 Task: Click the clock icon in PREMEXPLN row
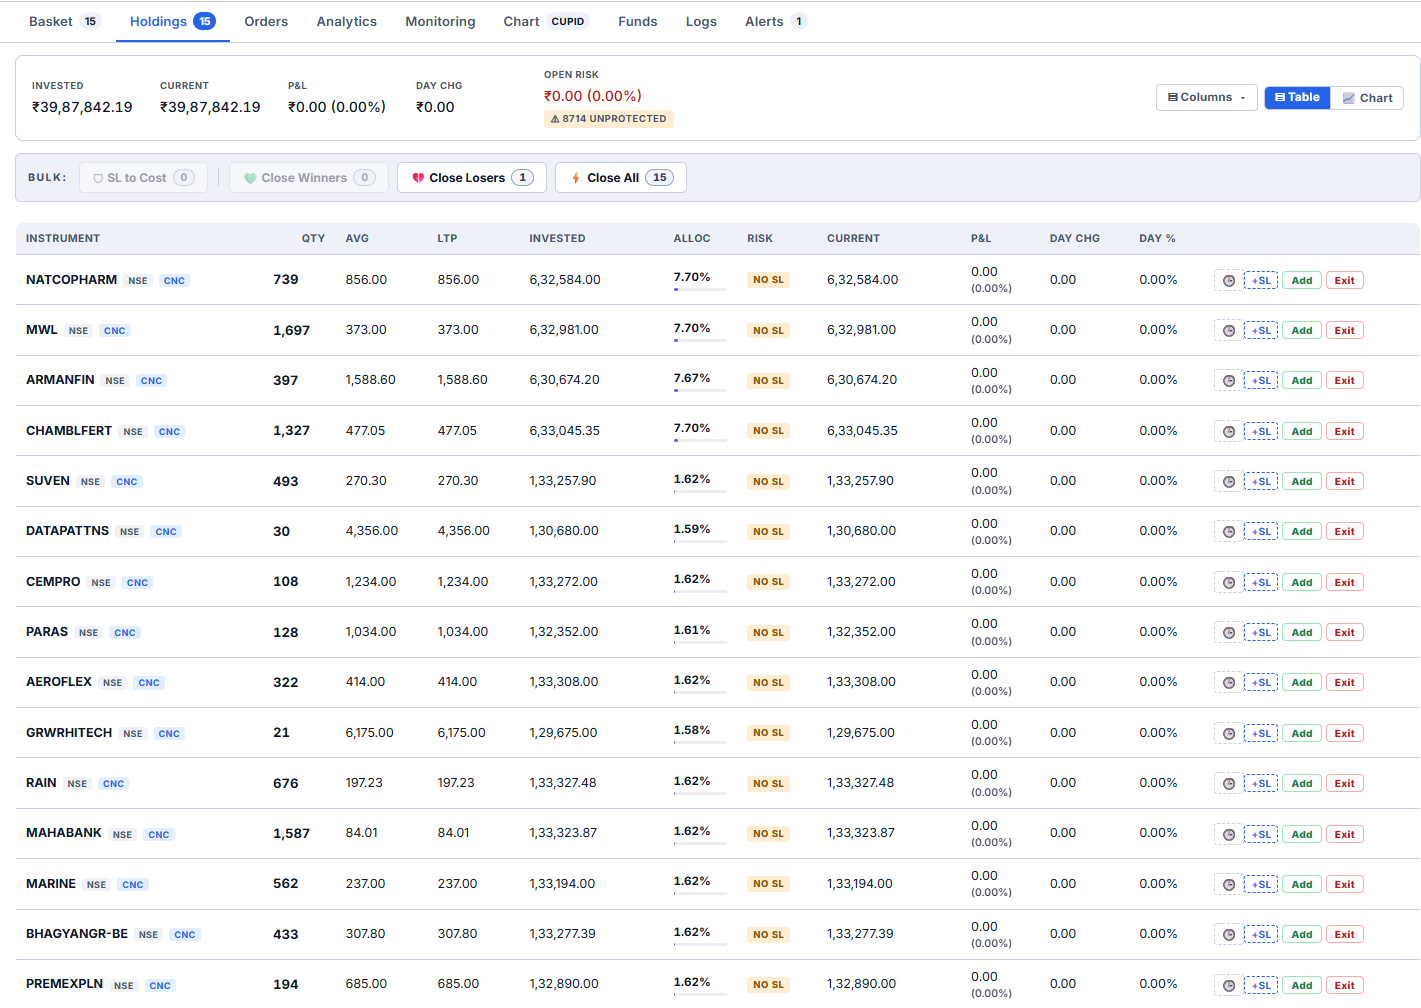1228,986
